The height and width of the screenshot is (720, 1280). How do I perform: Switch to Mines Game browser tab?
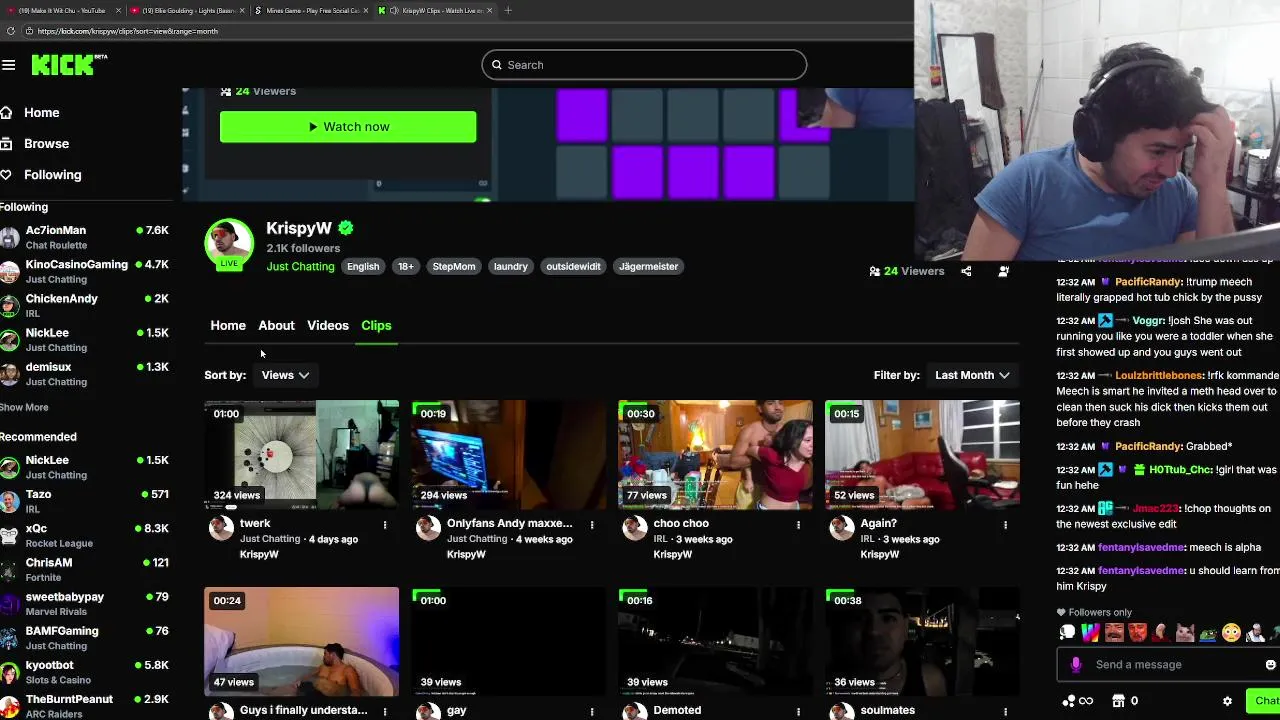tap(310, 10)
